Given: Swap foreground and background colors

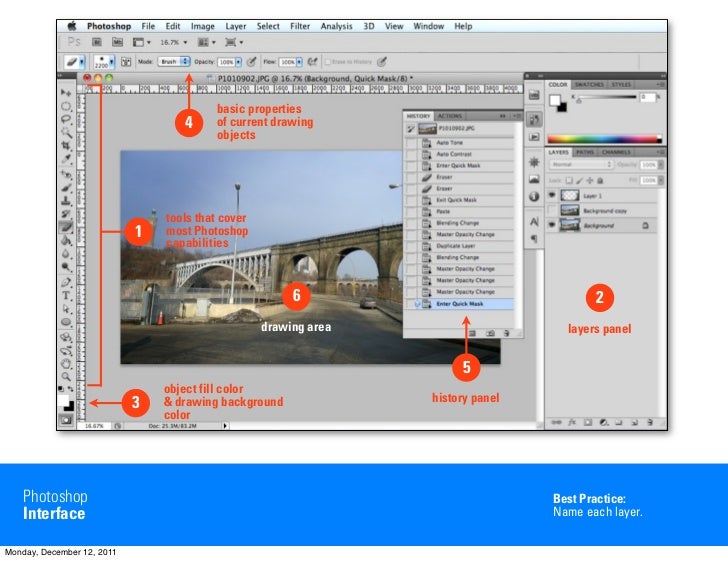Looking at the screenshot, I should point(71,389).
